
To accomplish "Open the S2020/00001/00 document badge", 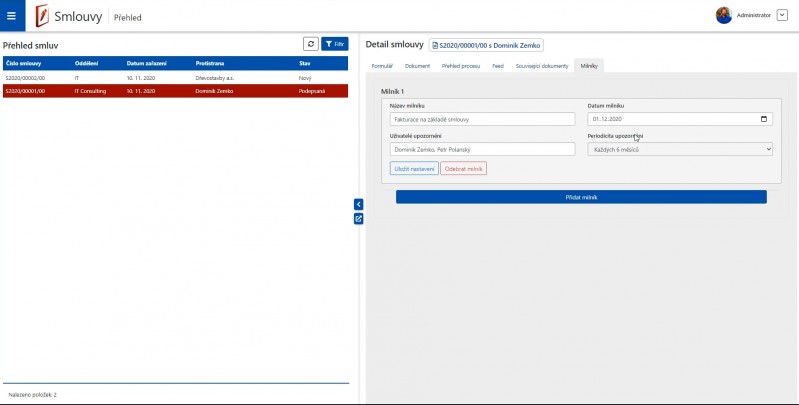I will click(486, 45).
